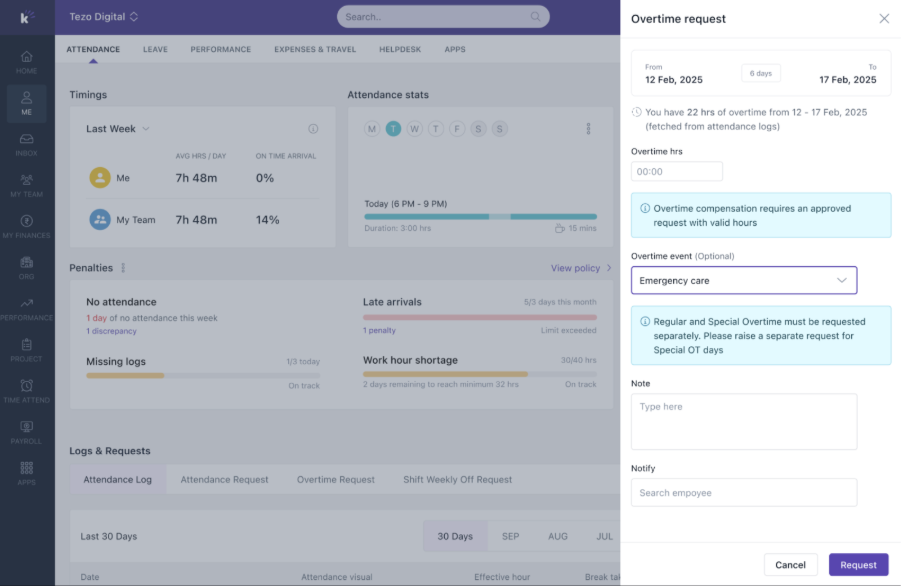Image resolution: width=901 pixels, height=586 pixels.
Task: Open the Payroll sidebar icon
Action: pyautogui.click(x=26, y=427)
